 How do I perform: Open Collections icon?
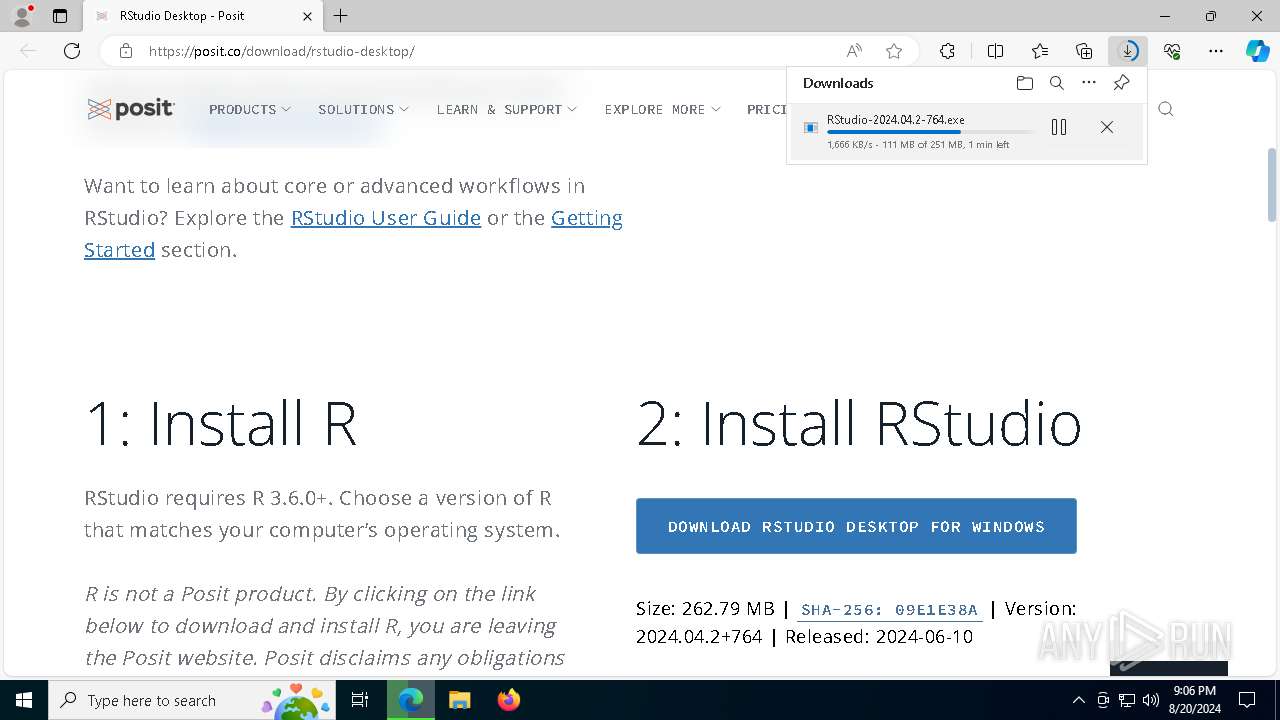pos(1084,51)
